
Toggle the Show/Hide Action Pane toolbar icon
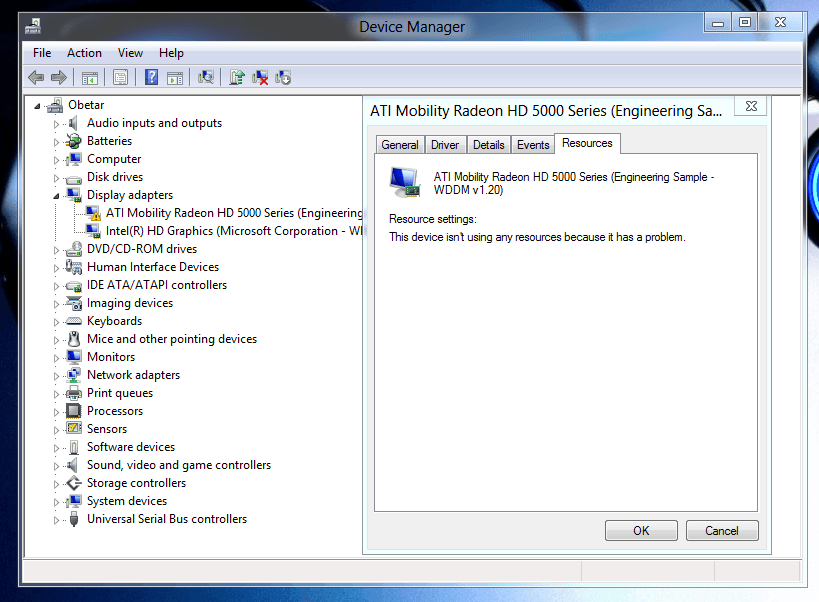click(x=175, y=78)
